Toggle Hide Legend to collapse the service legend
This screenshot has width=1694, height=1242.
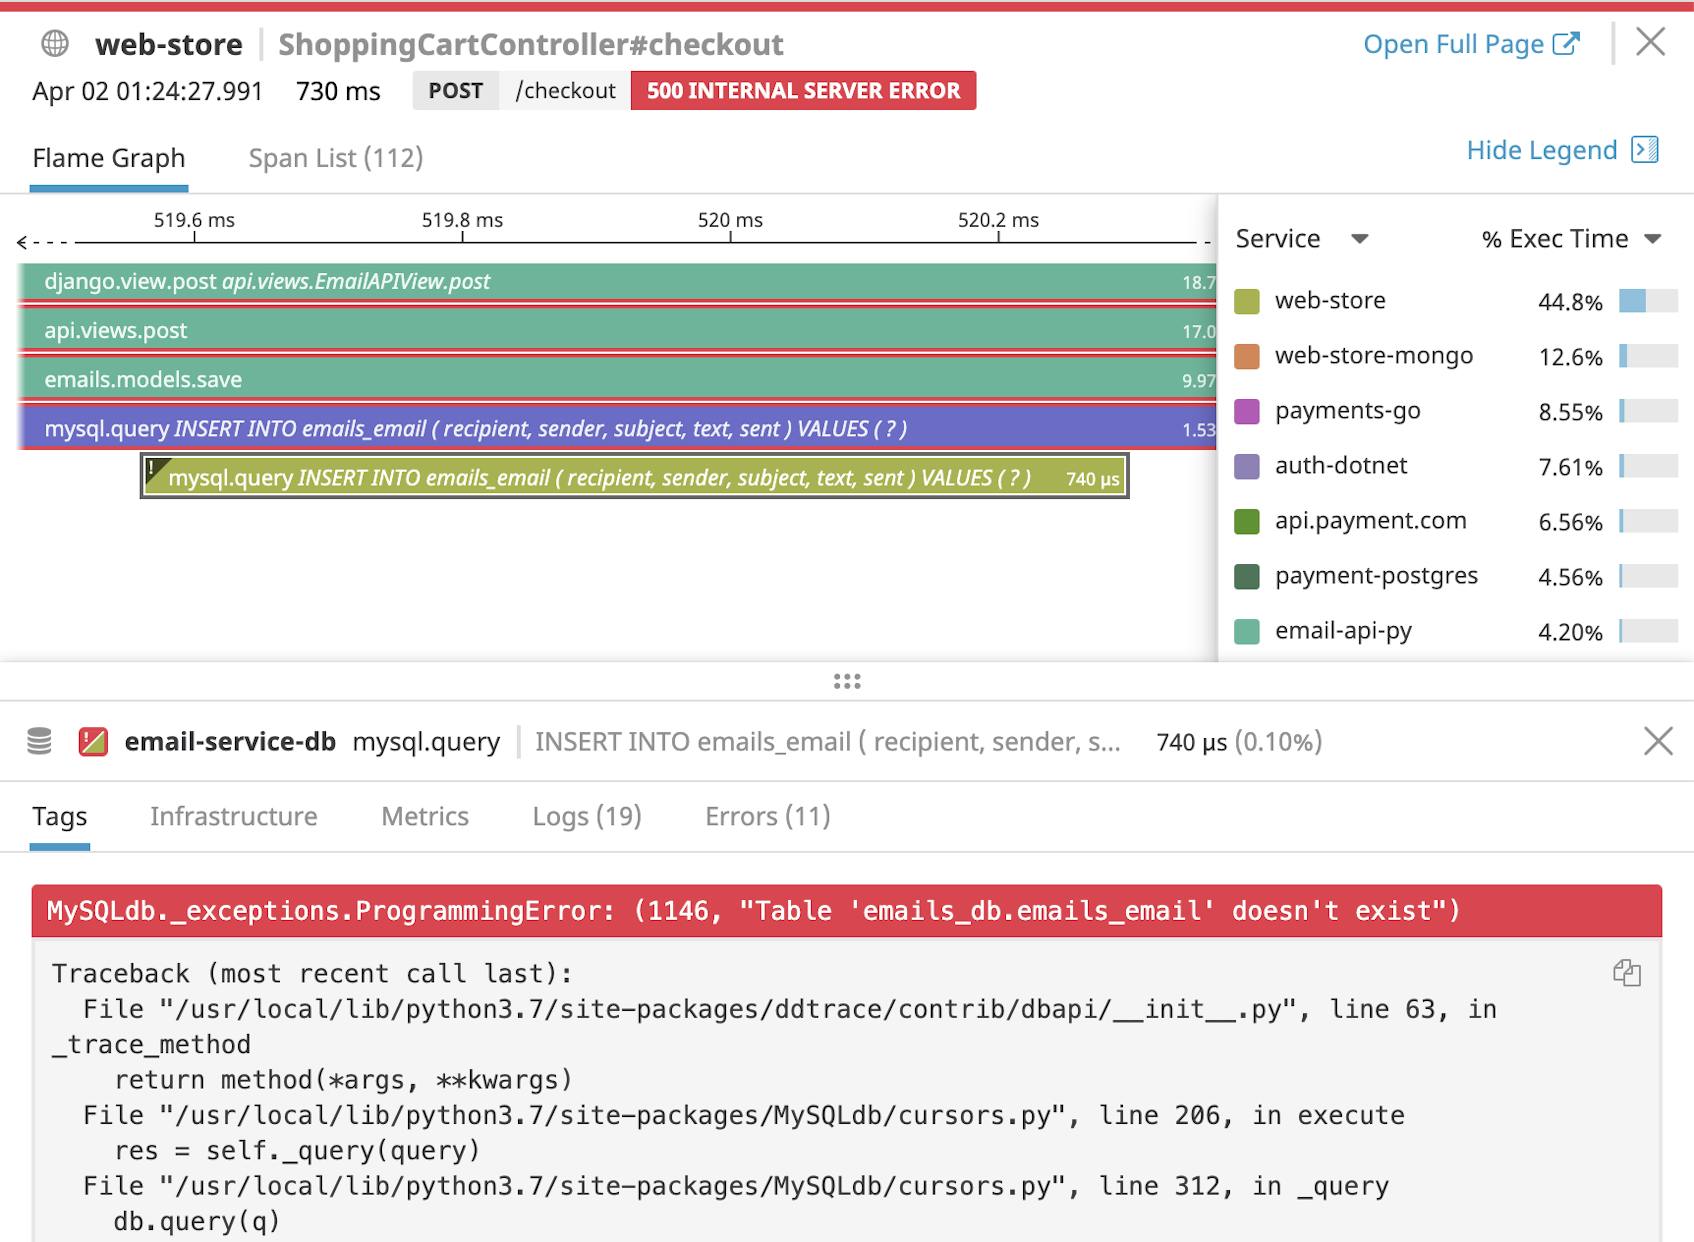[1540, 150]
